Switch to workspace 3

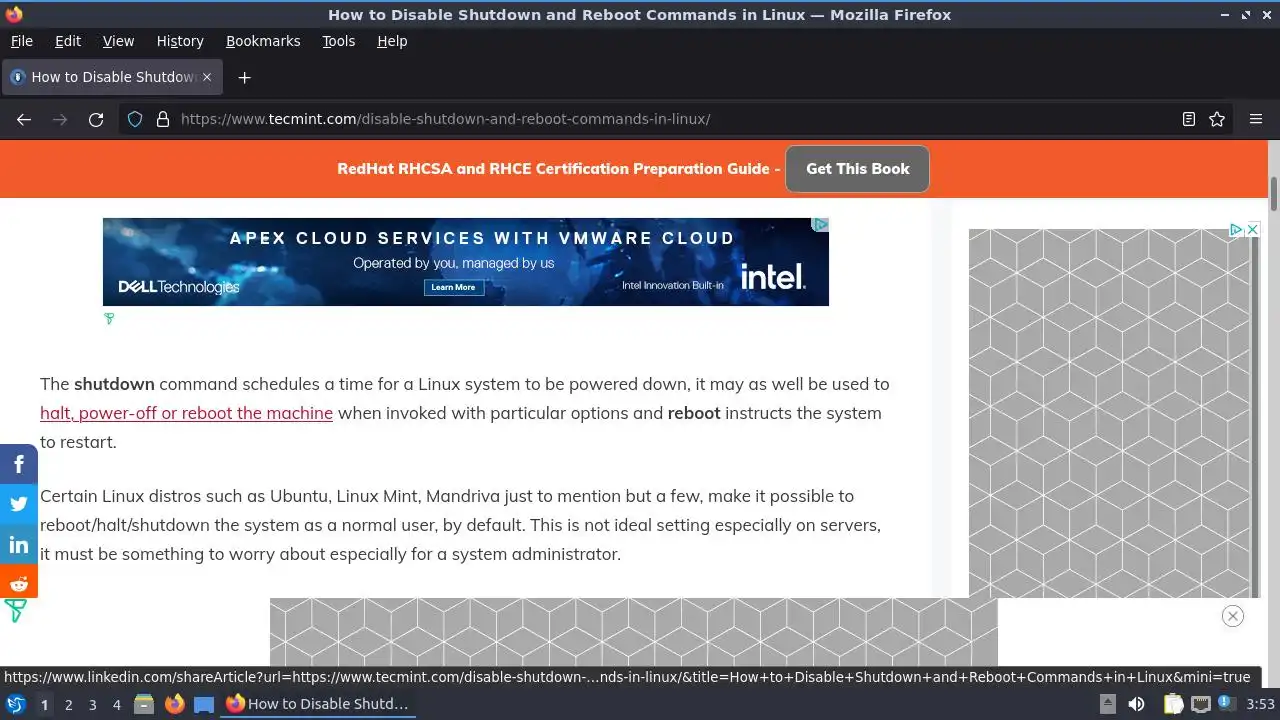click(92, 704)
